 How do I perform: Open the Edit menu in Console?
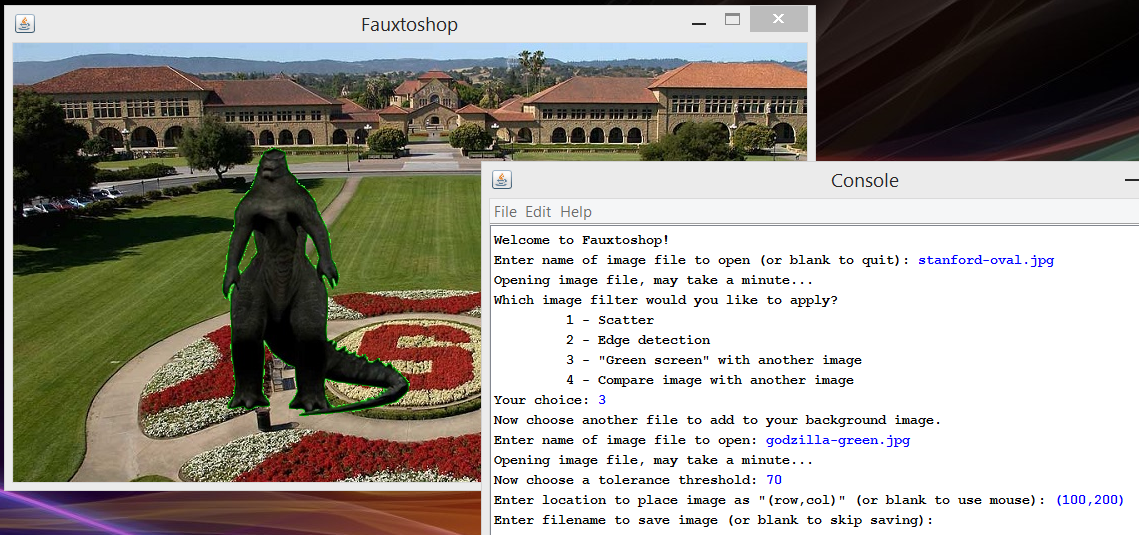(x=538, y=212)
